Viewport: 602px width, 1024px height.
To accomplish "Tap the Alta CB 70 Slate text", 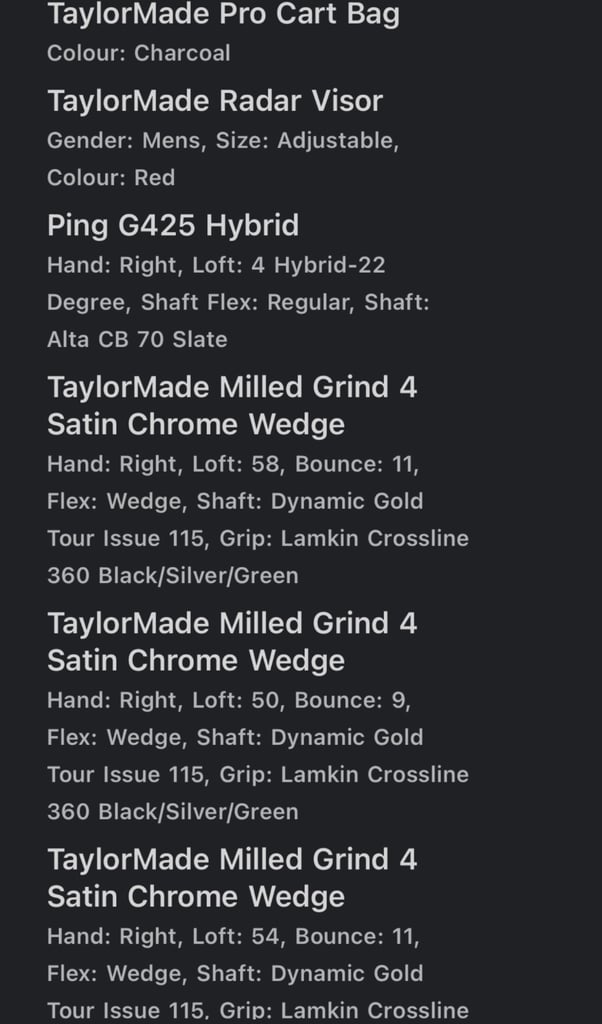I will pyautogui.click(x=137, y=340).
